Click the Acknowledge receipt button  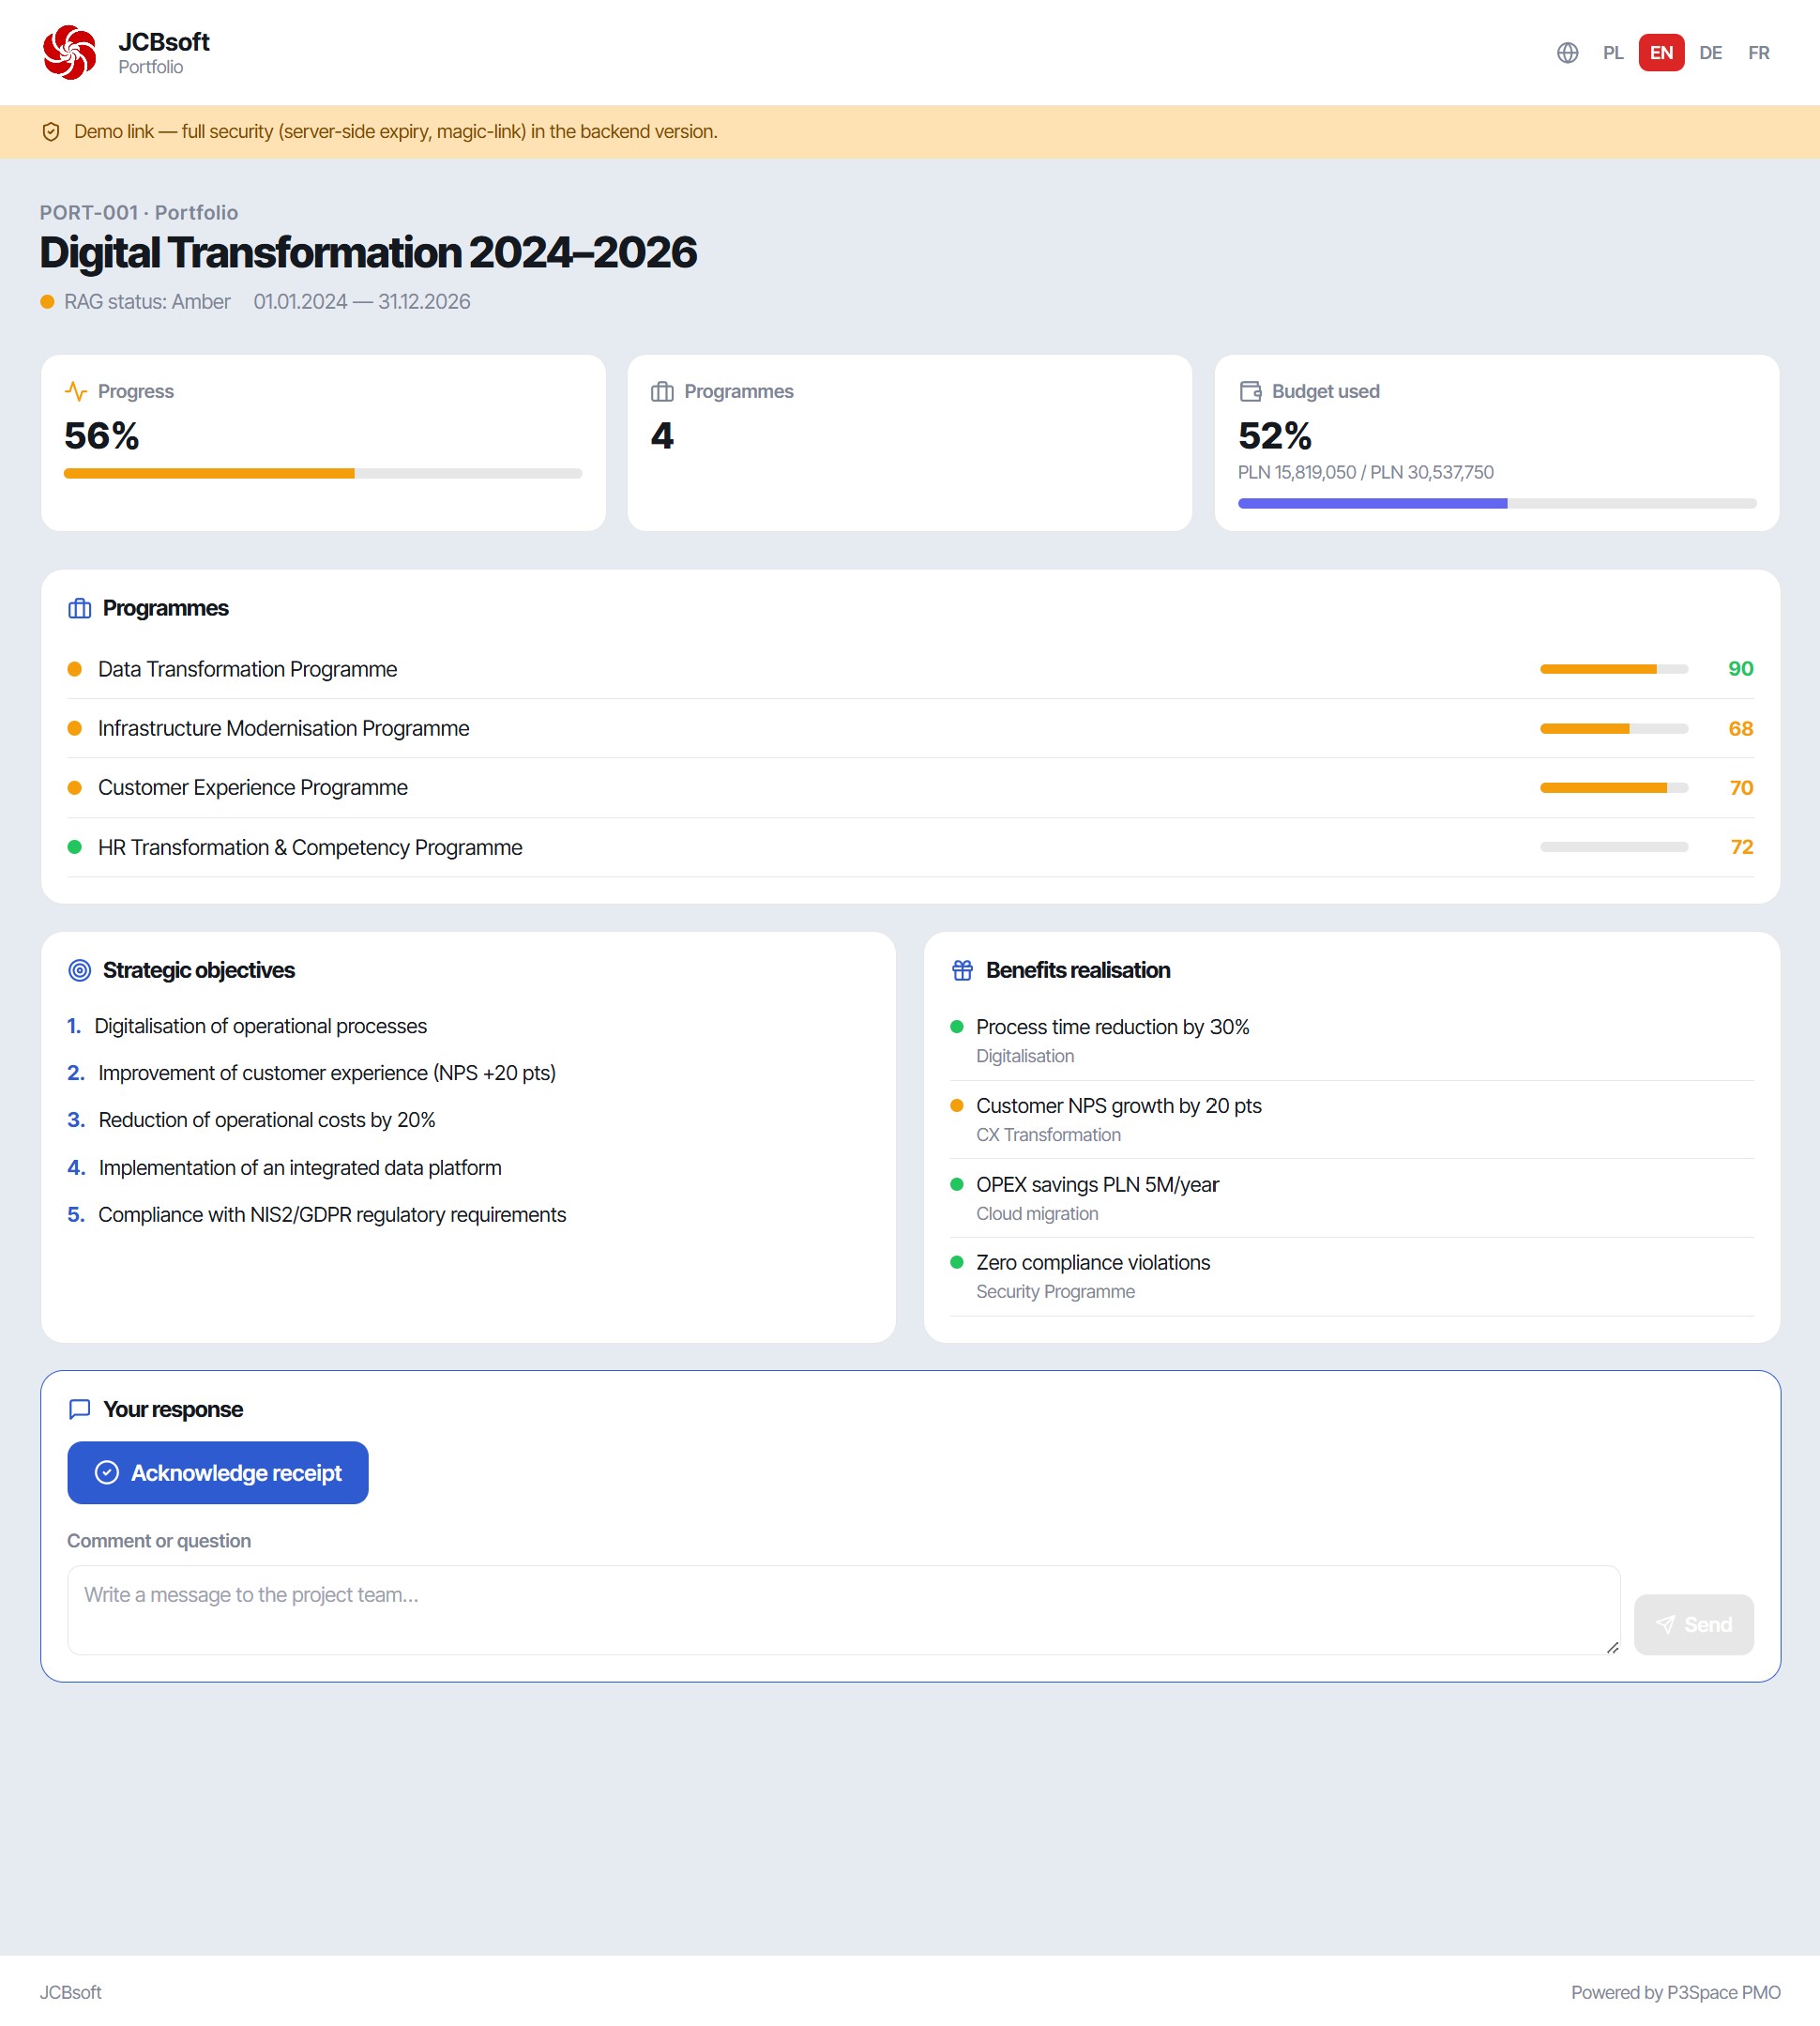[218, 1472]
